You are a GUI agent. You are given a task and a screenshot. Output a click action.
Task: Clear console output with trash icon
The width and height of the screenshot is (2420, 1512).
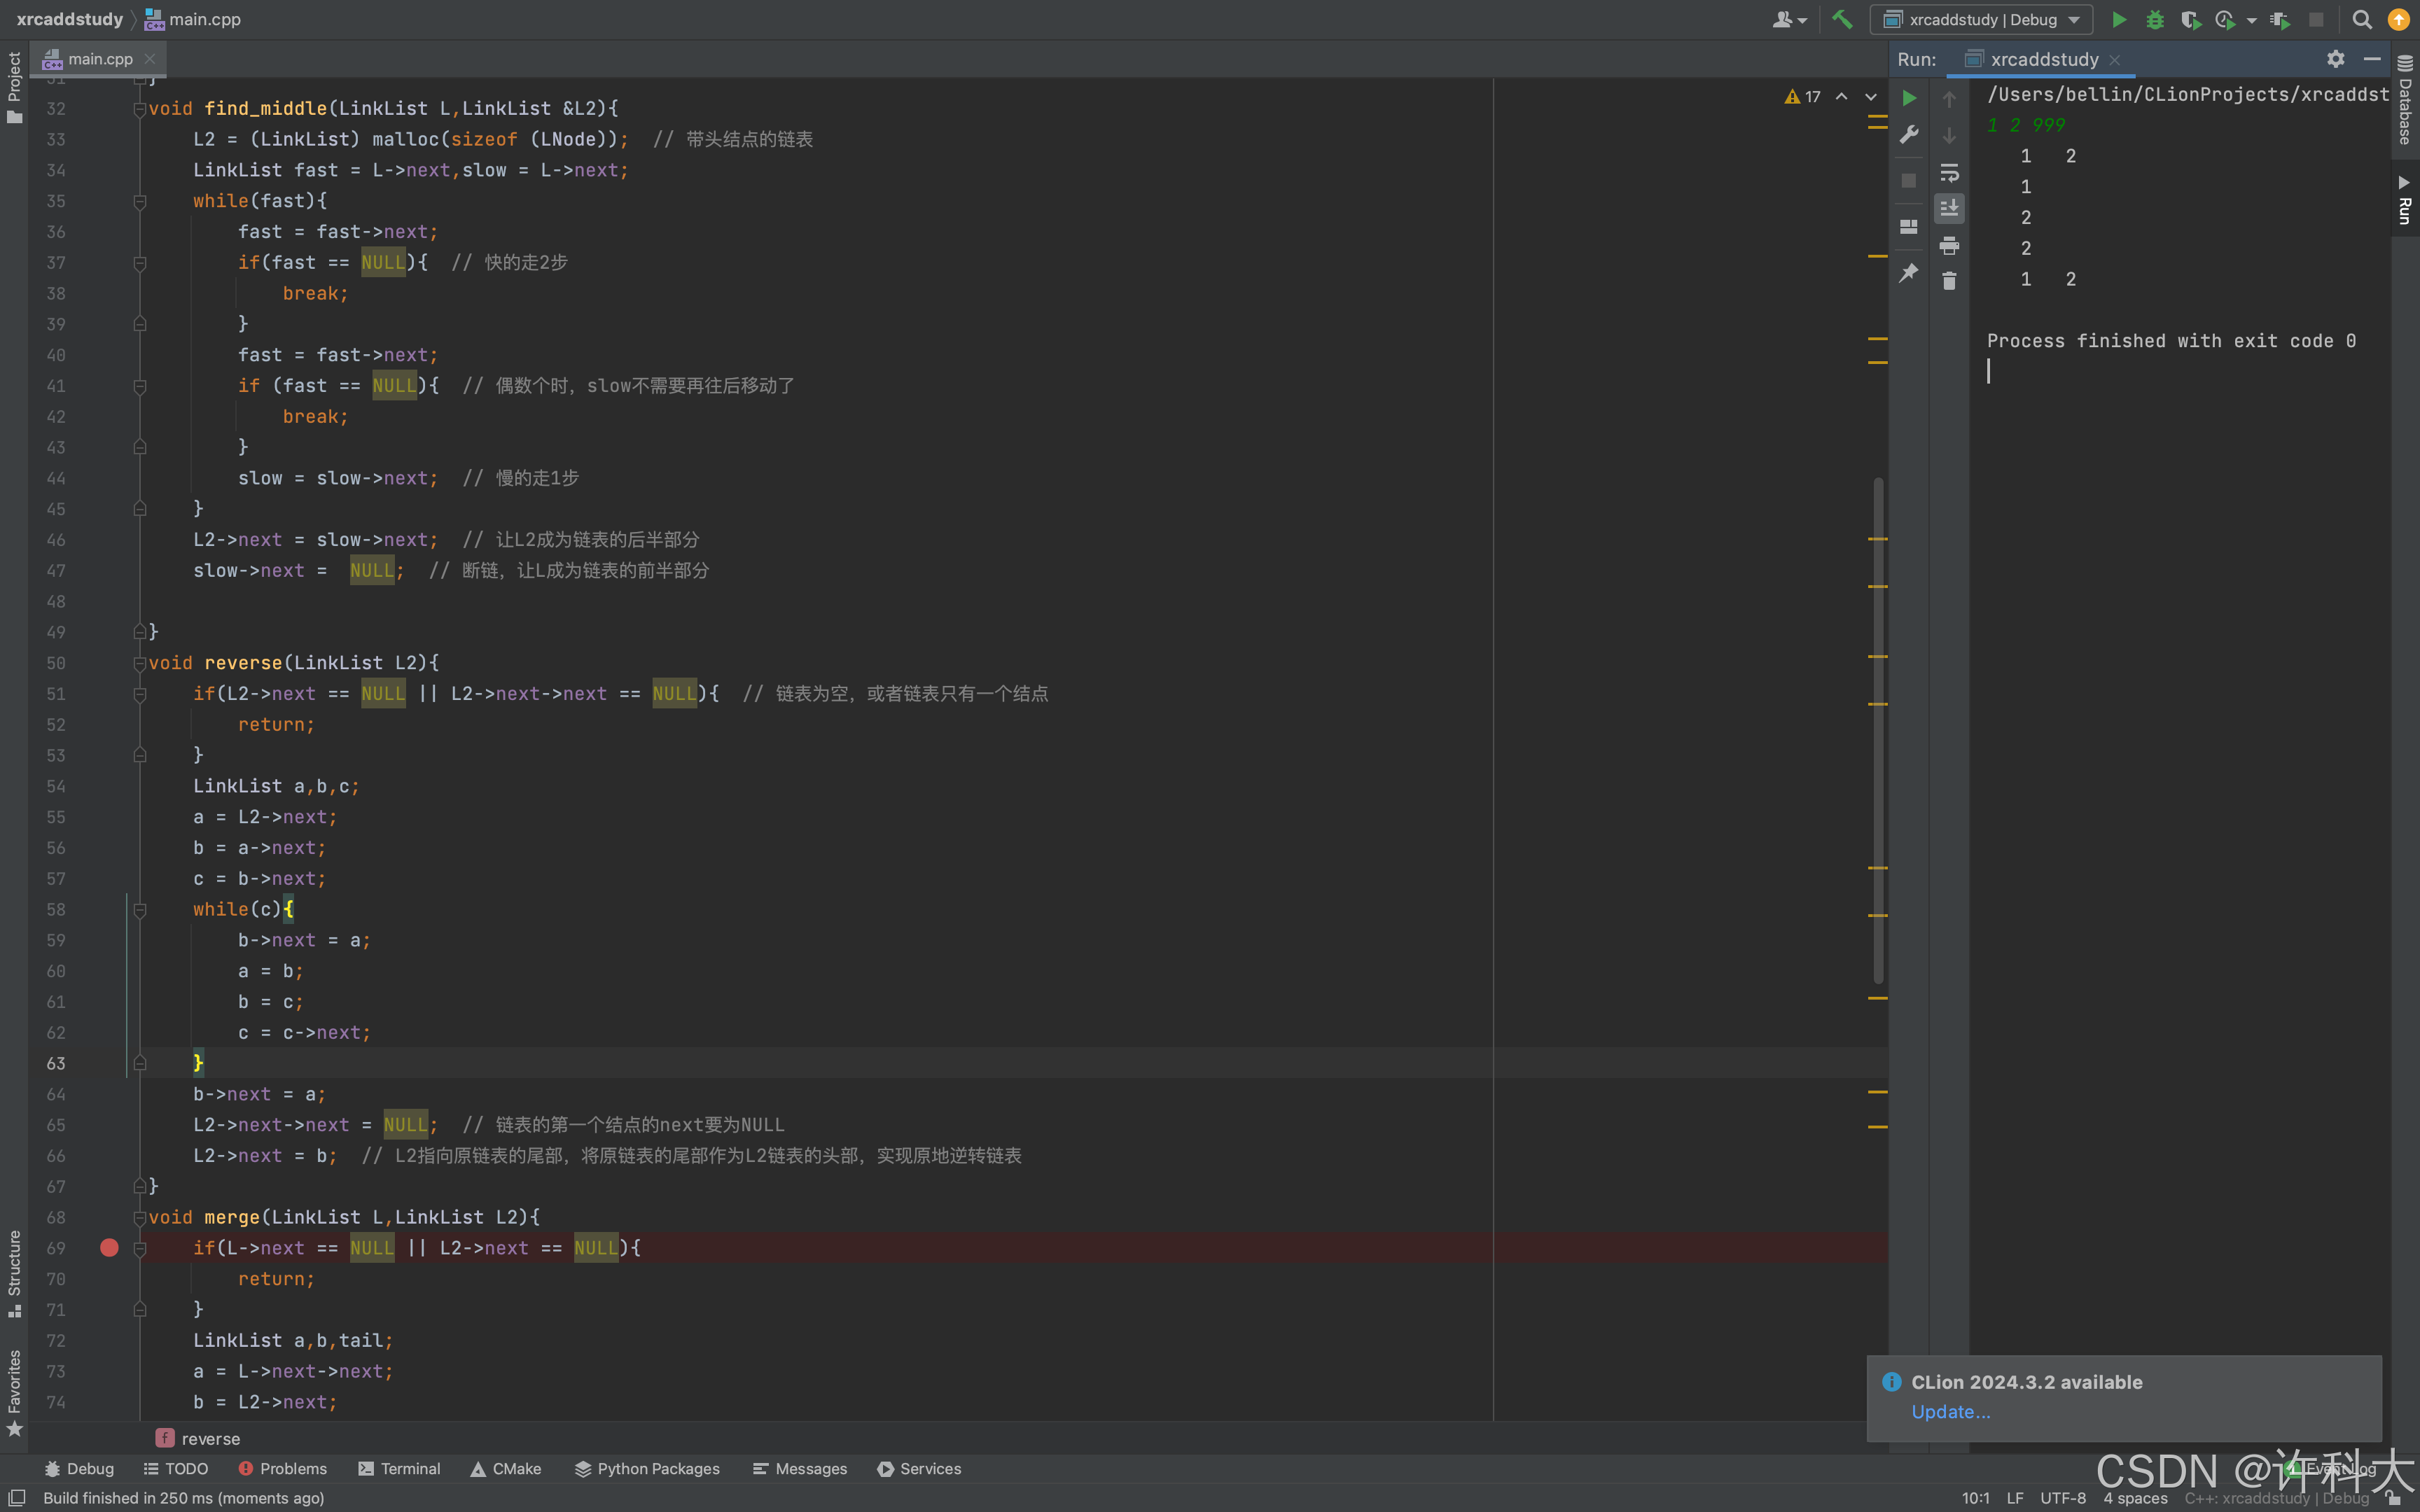coord(1949,281)
